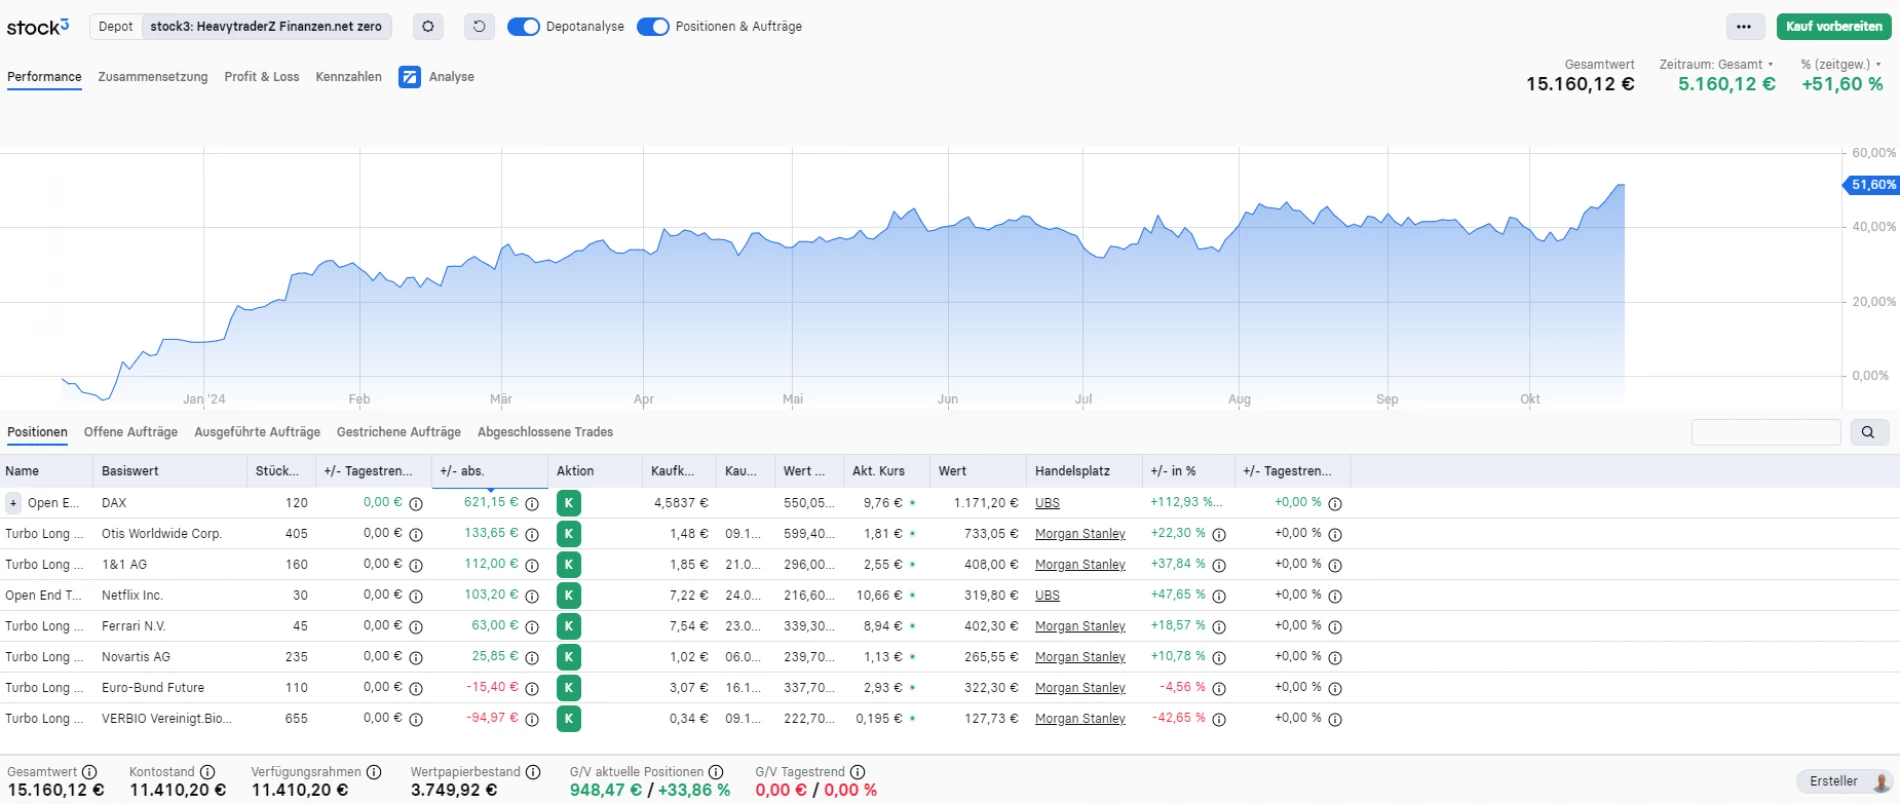
Task: Sort by the +/- abs. column header
Action: tap(462, 471)
